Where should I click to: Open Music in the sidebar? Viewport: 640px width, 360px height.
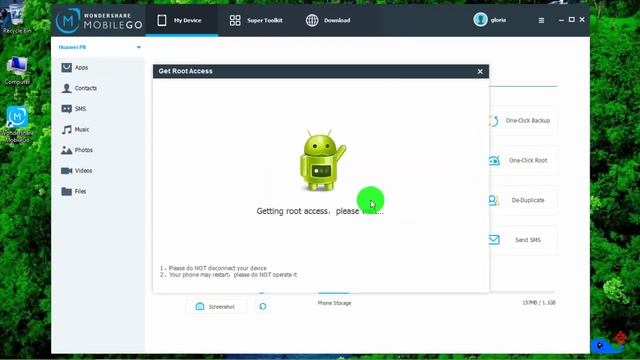76,129
